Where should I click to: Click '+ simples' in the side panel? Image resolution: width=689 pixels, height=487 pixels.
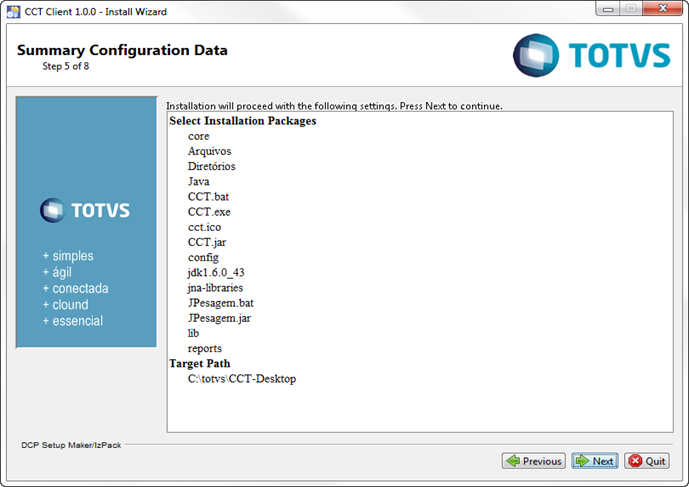pos(68,256)
